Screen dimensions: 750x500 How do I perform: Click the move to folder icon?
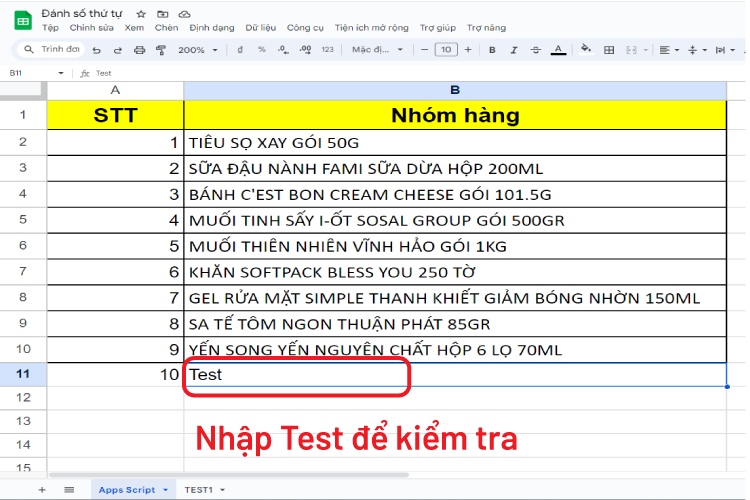pos(163,14)
